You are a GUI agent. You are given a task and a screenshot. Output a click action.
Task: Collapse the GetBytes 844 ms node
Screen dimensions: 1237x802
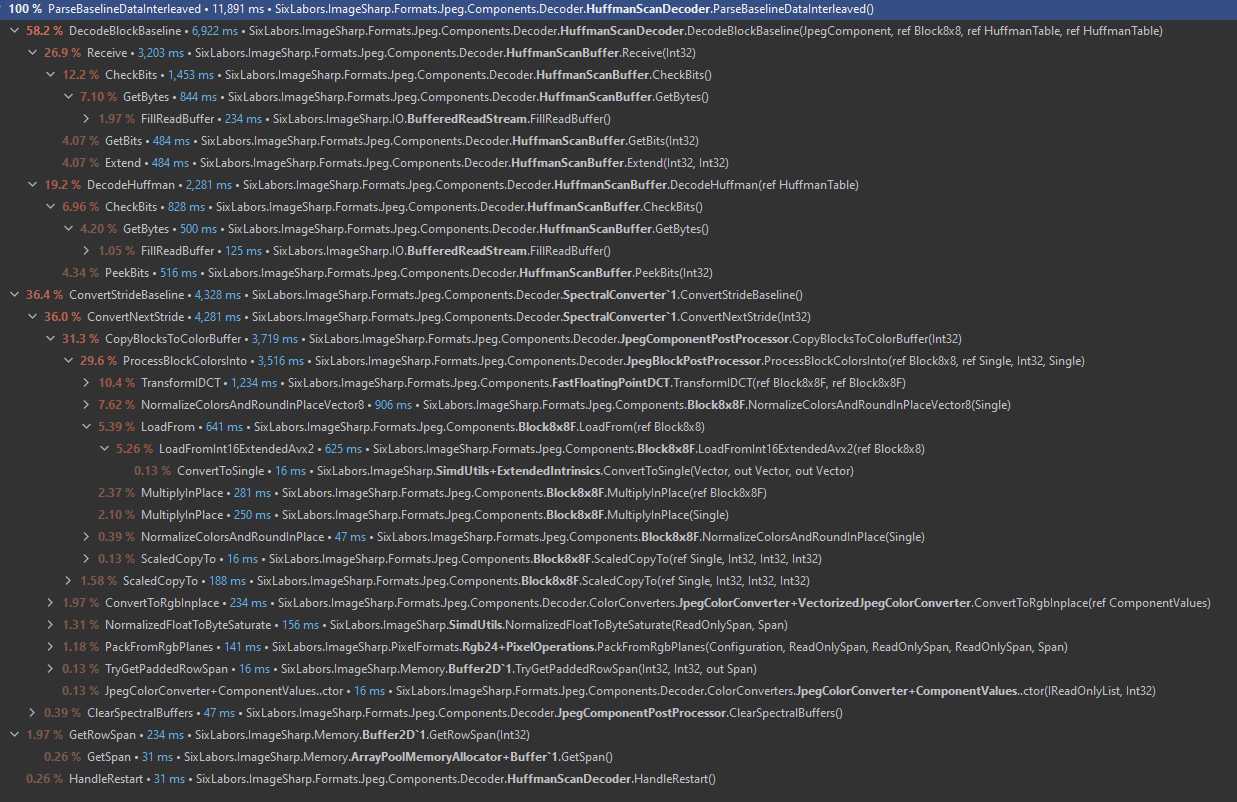[x=68, y=97]
